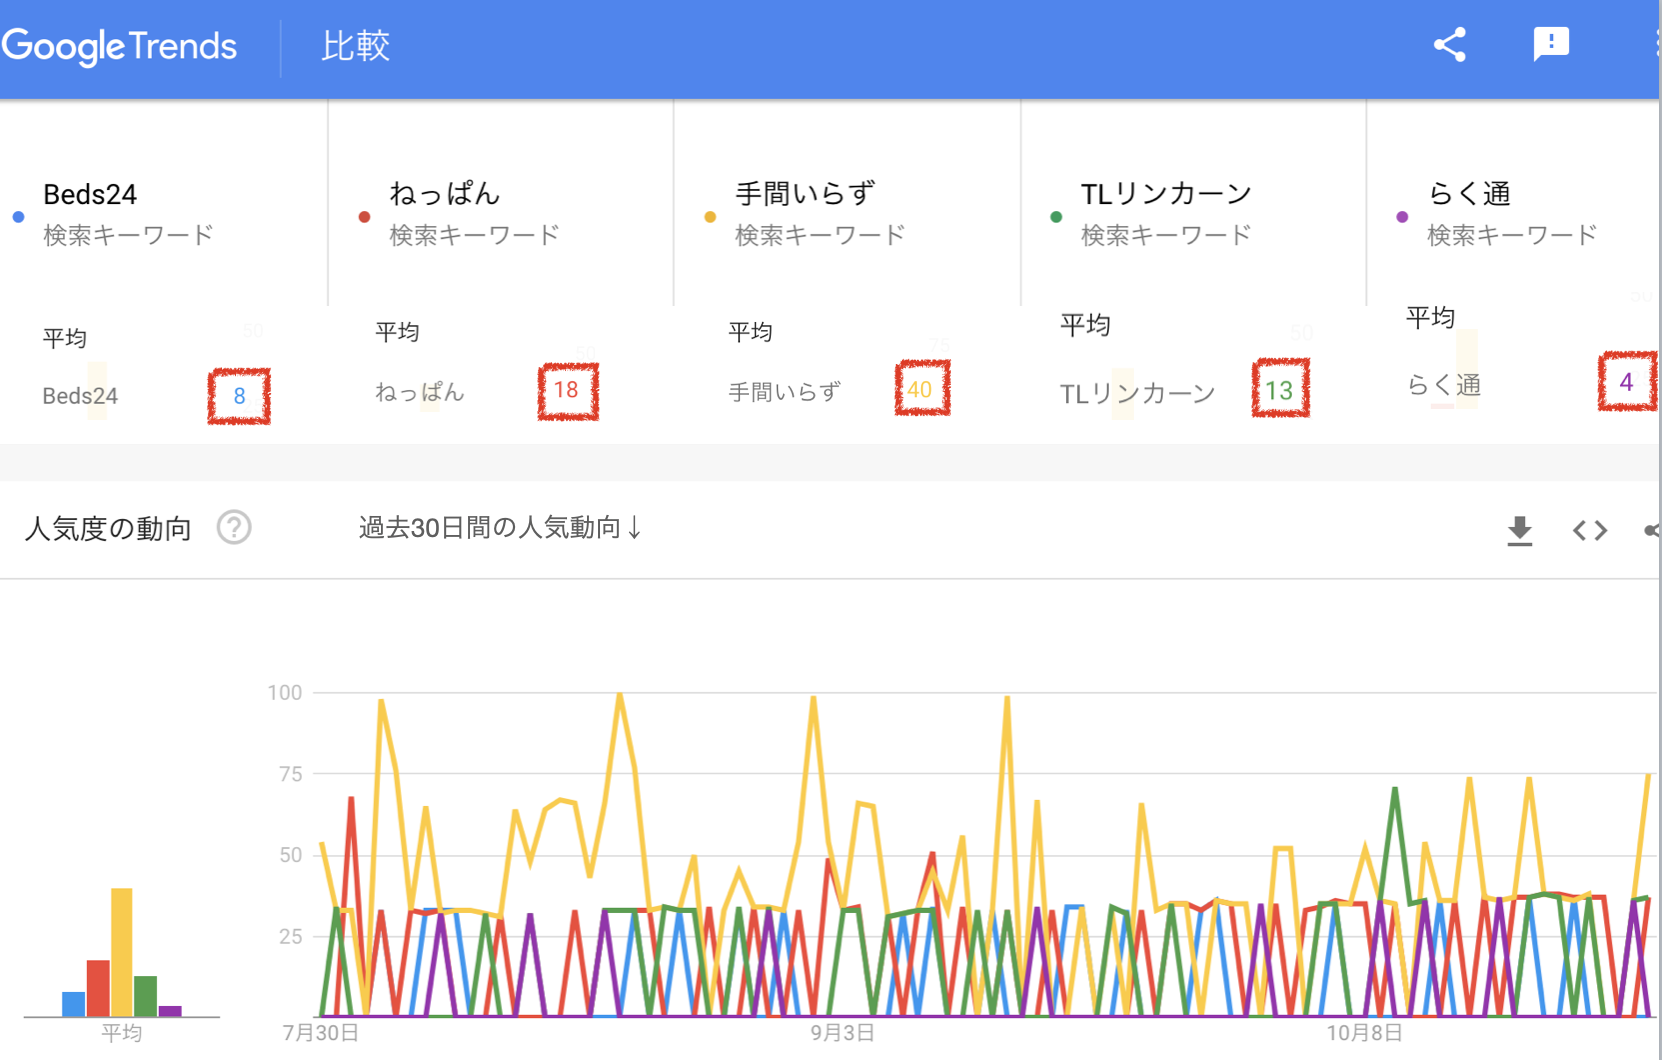Image resolution: width=1662 pixels, height=1060 pixels.
Task: Click the 手間いらず average value 40
Action: (x=920, y=389)
